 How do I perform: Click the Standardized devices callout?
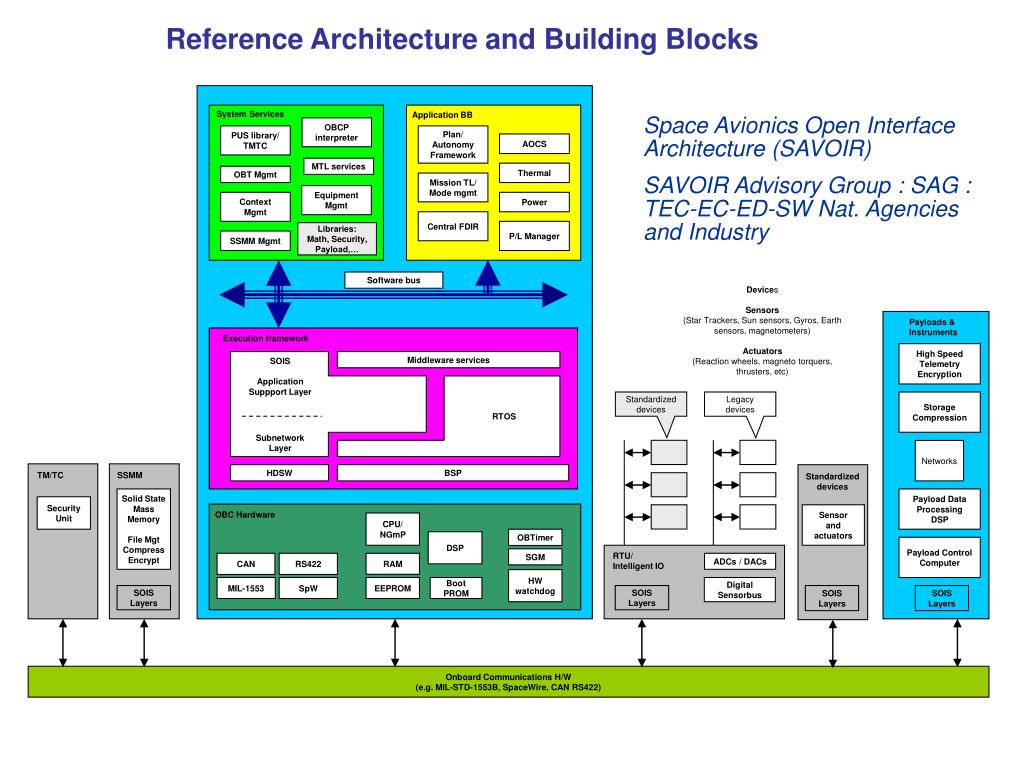(x=651, y=404)
